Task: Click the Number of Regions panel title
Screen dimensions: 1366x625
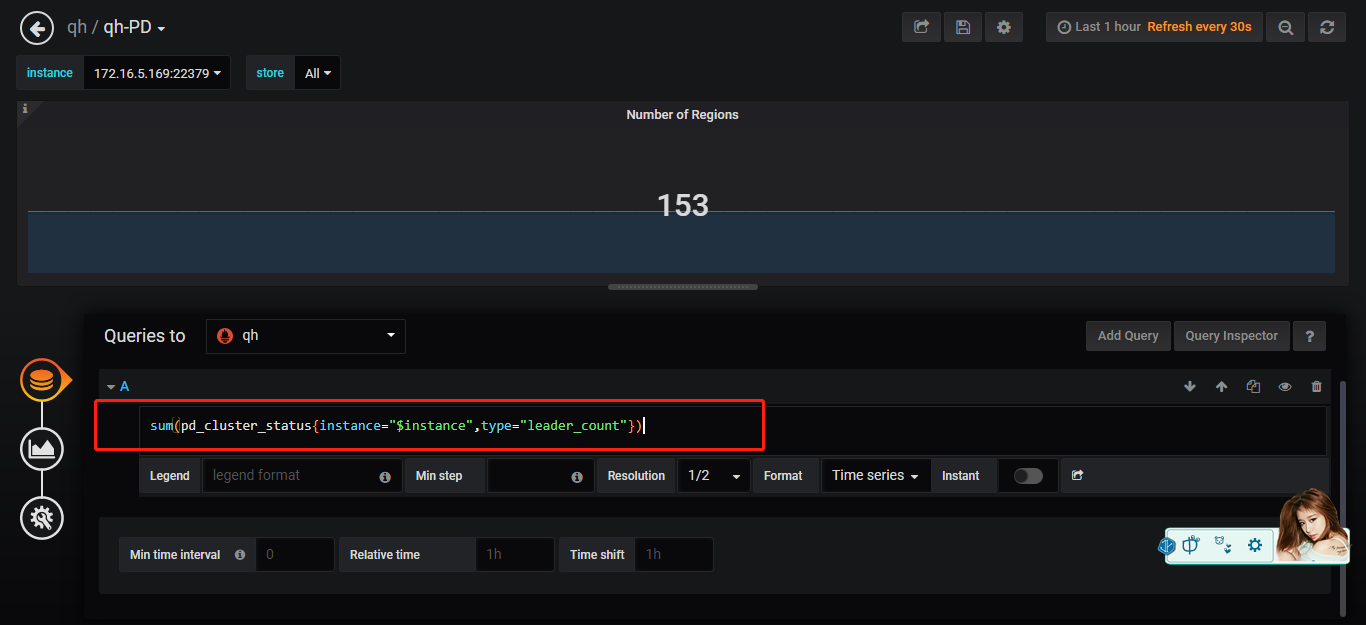Action: pos(682,115)
